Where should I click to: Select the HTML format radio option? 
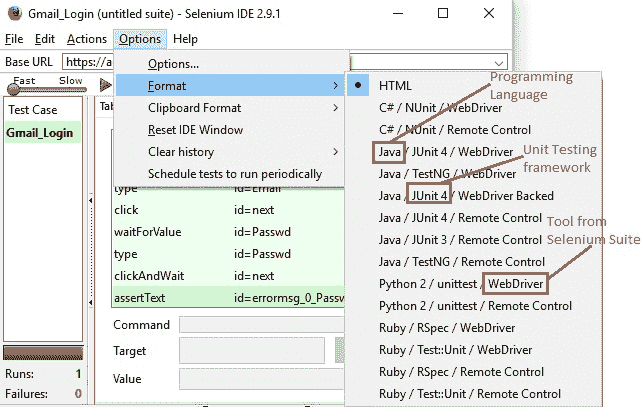(x=358, y=85)
